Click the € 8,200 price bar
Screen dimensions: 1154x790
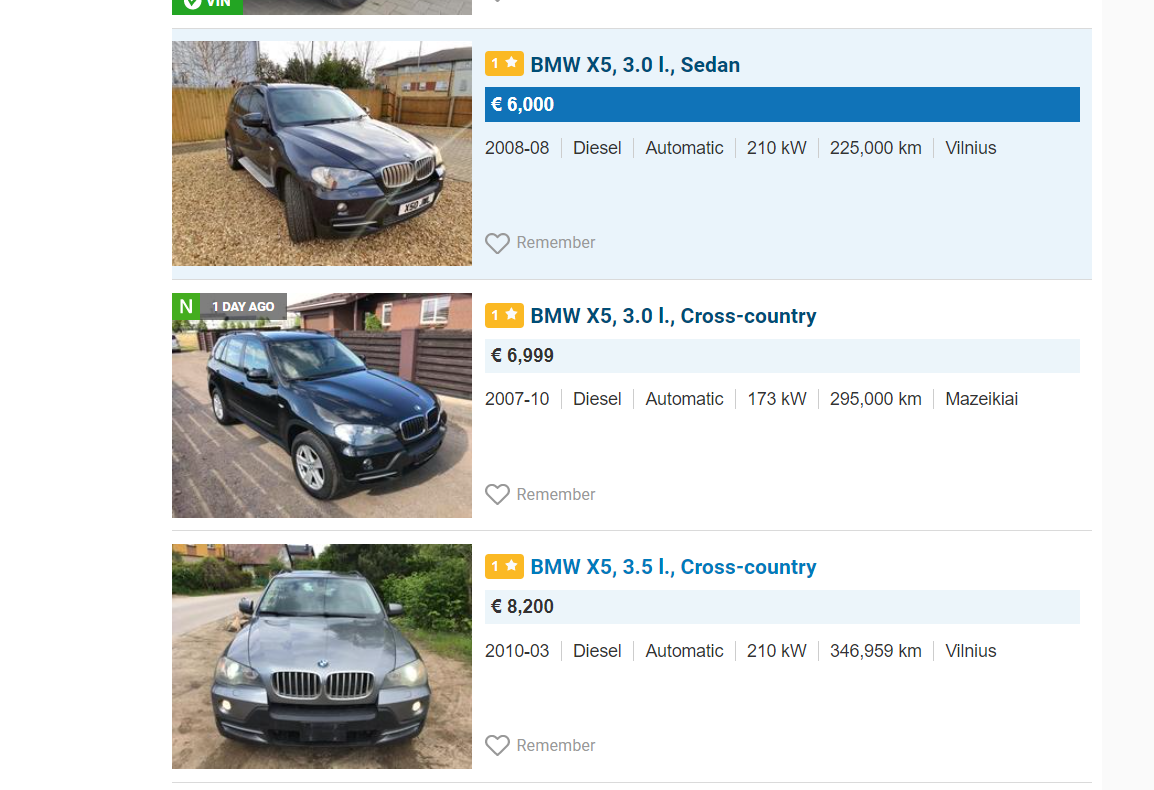(782, 607)
